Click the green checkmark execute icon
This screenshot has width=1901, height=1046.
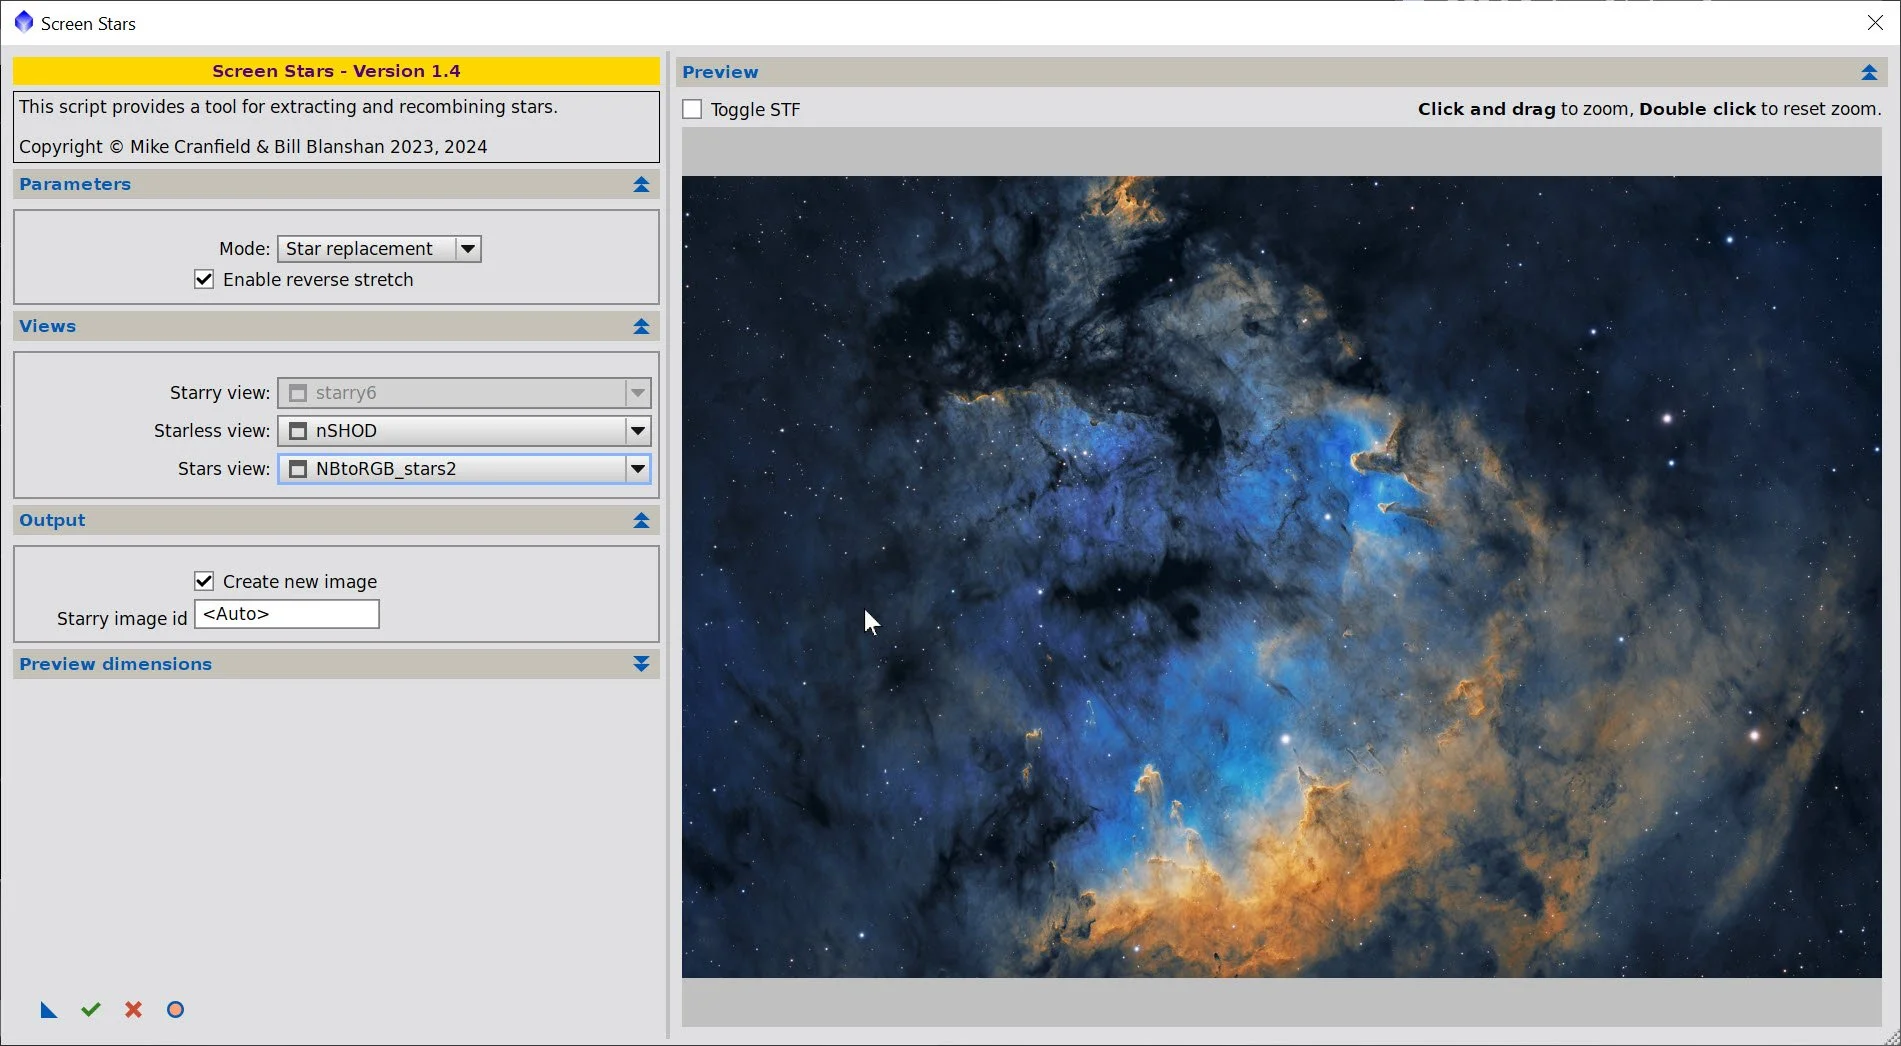91,1010
